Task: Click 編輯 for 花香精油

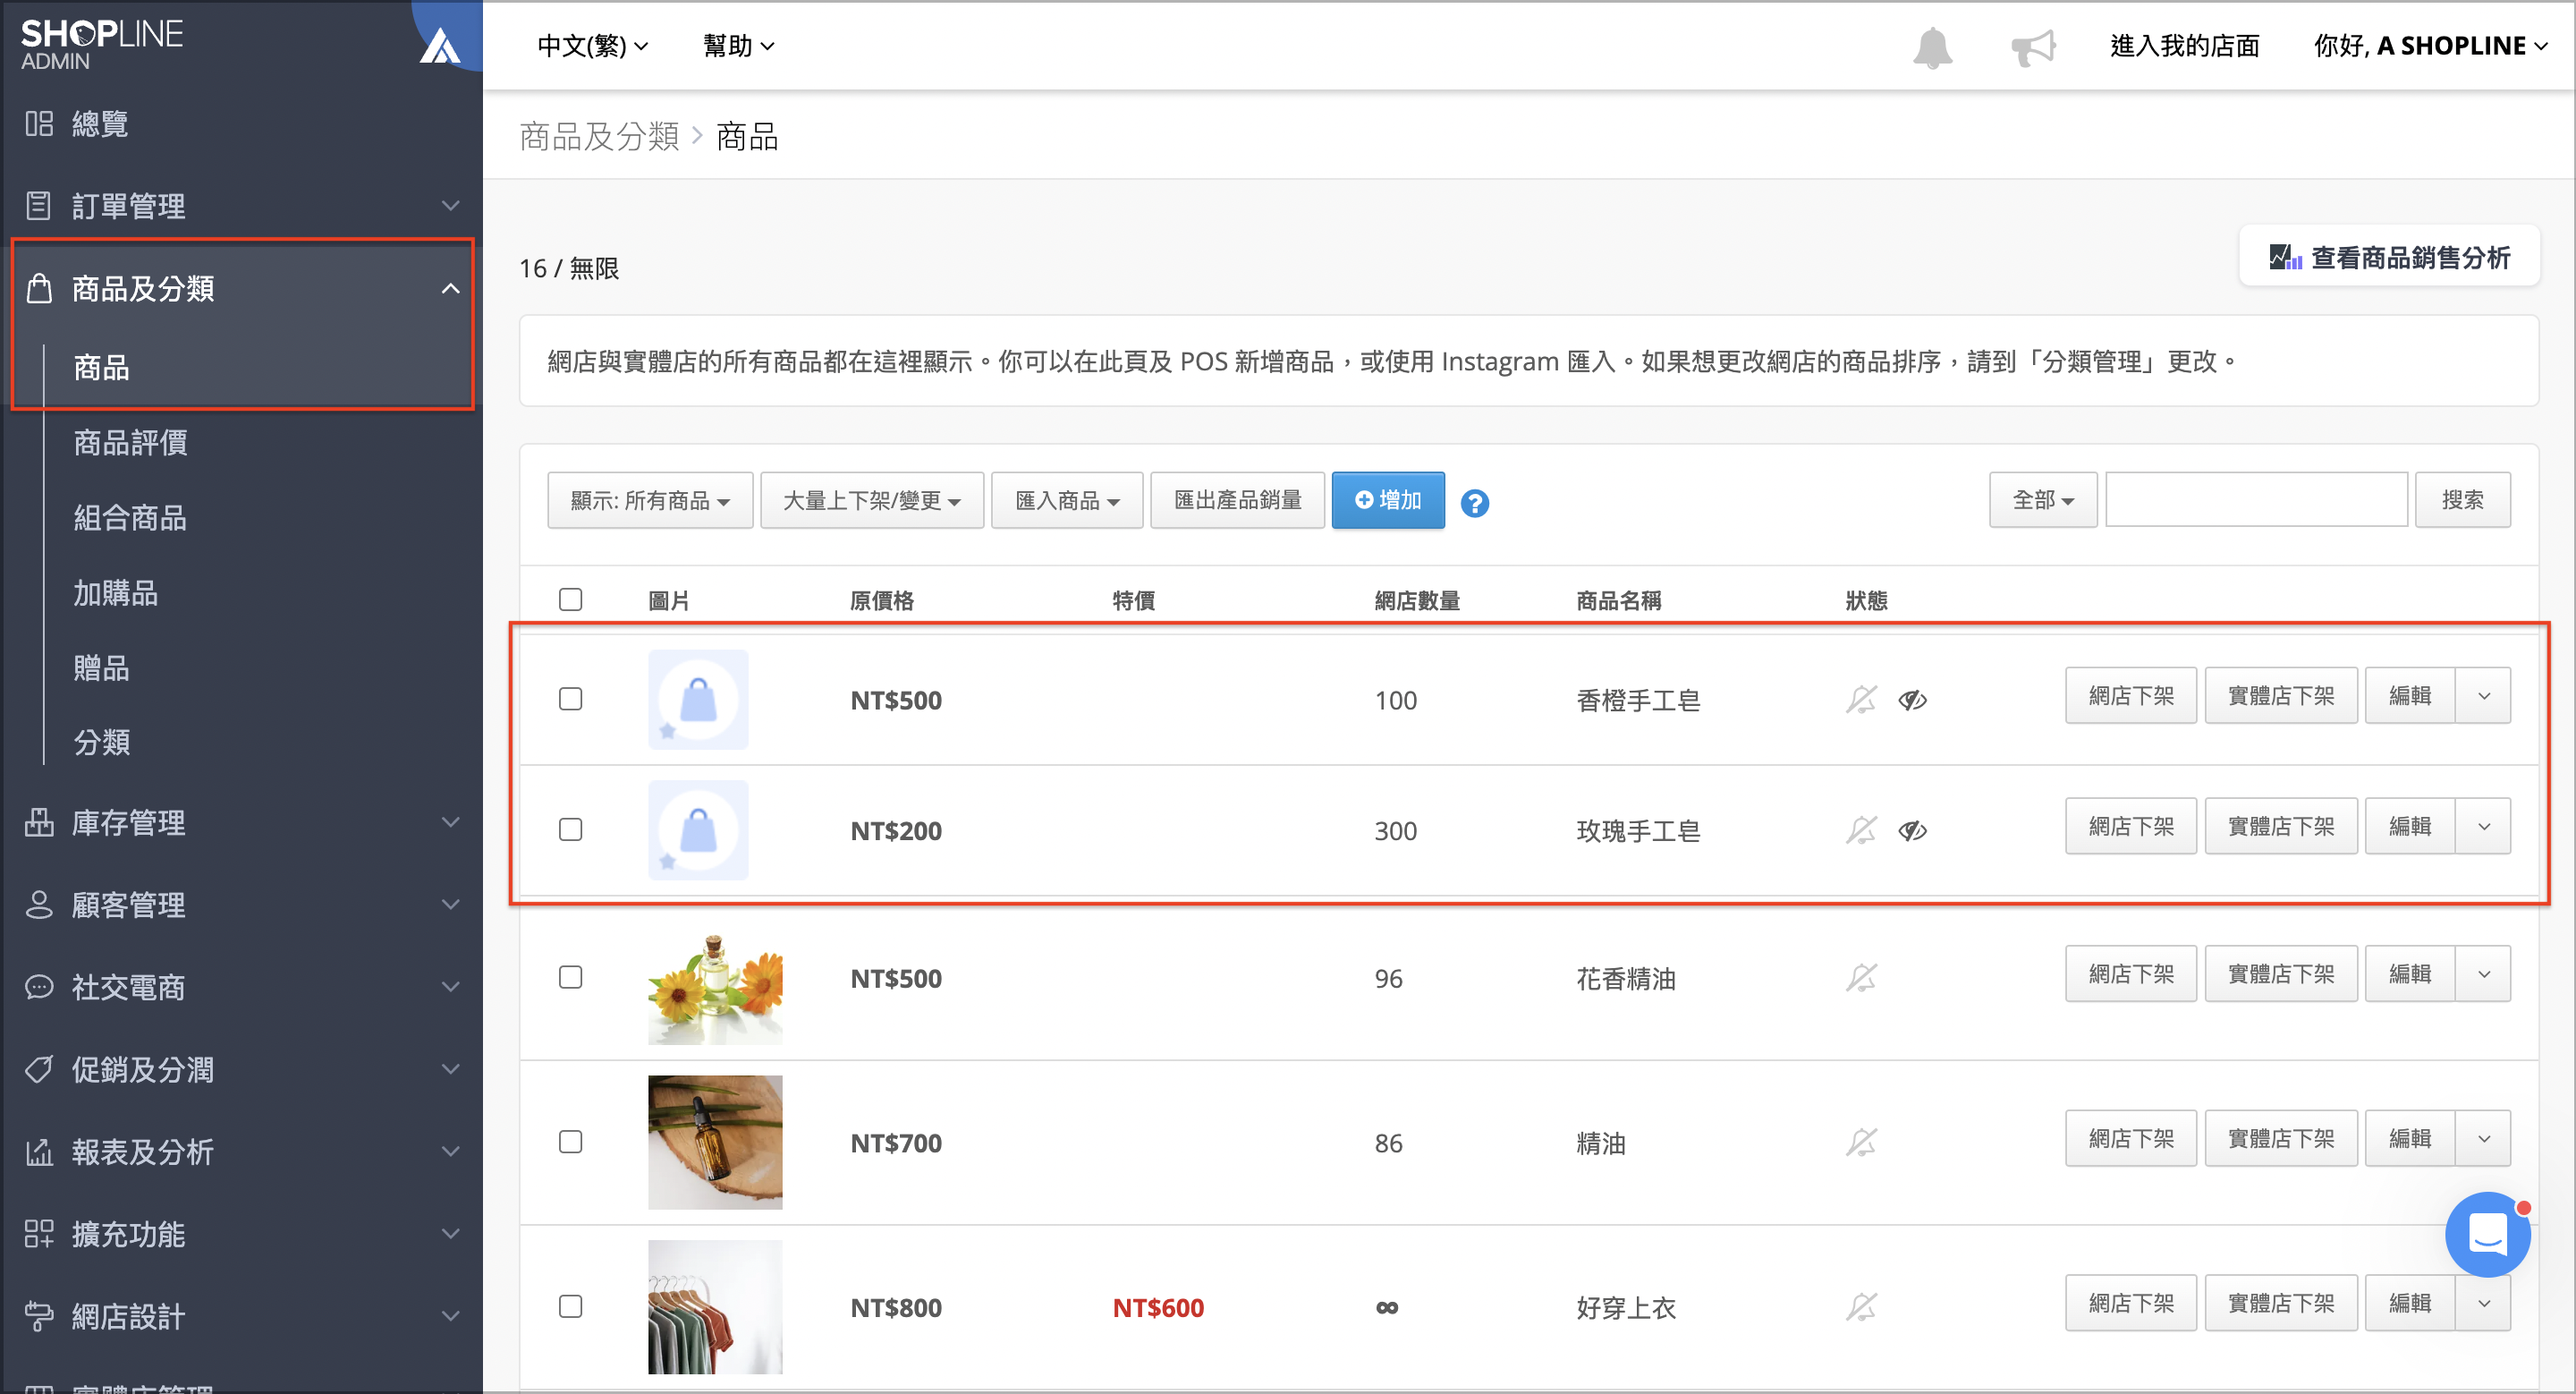Action: (2410, 973)
